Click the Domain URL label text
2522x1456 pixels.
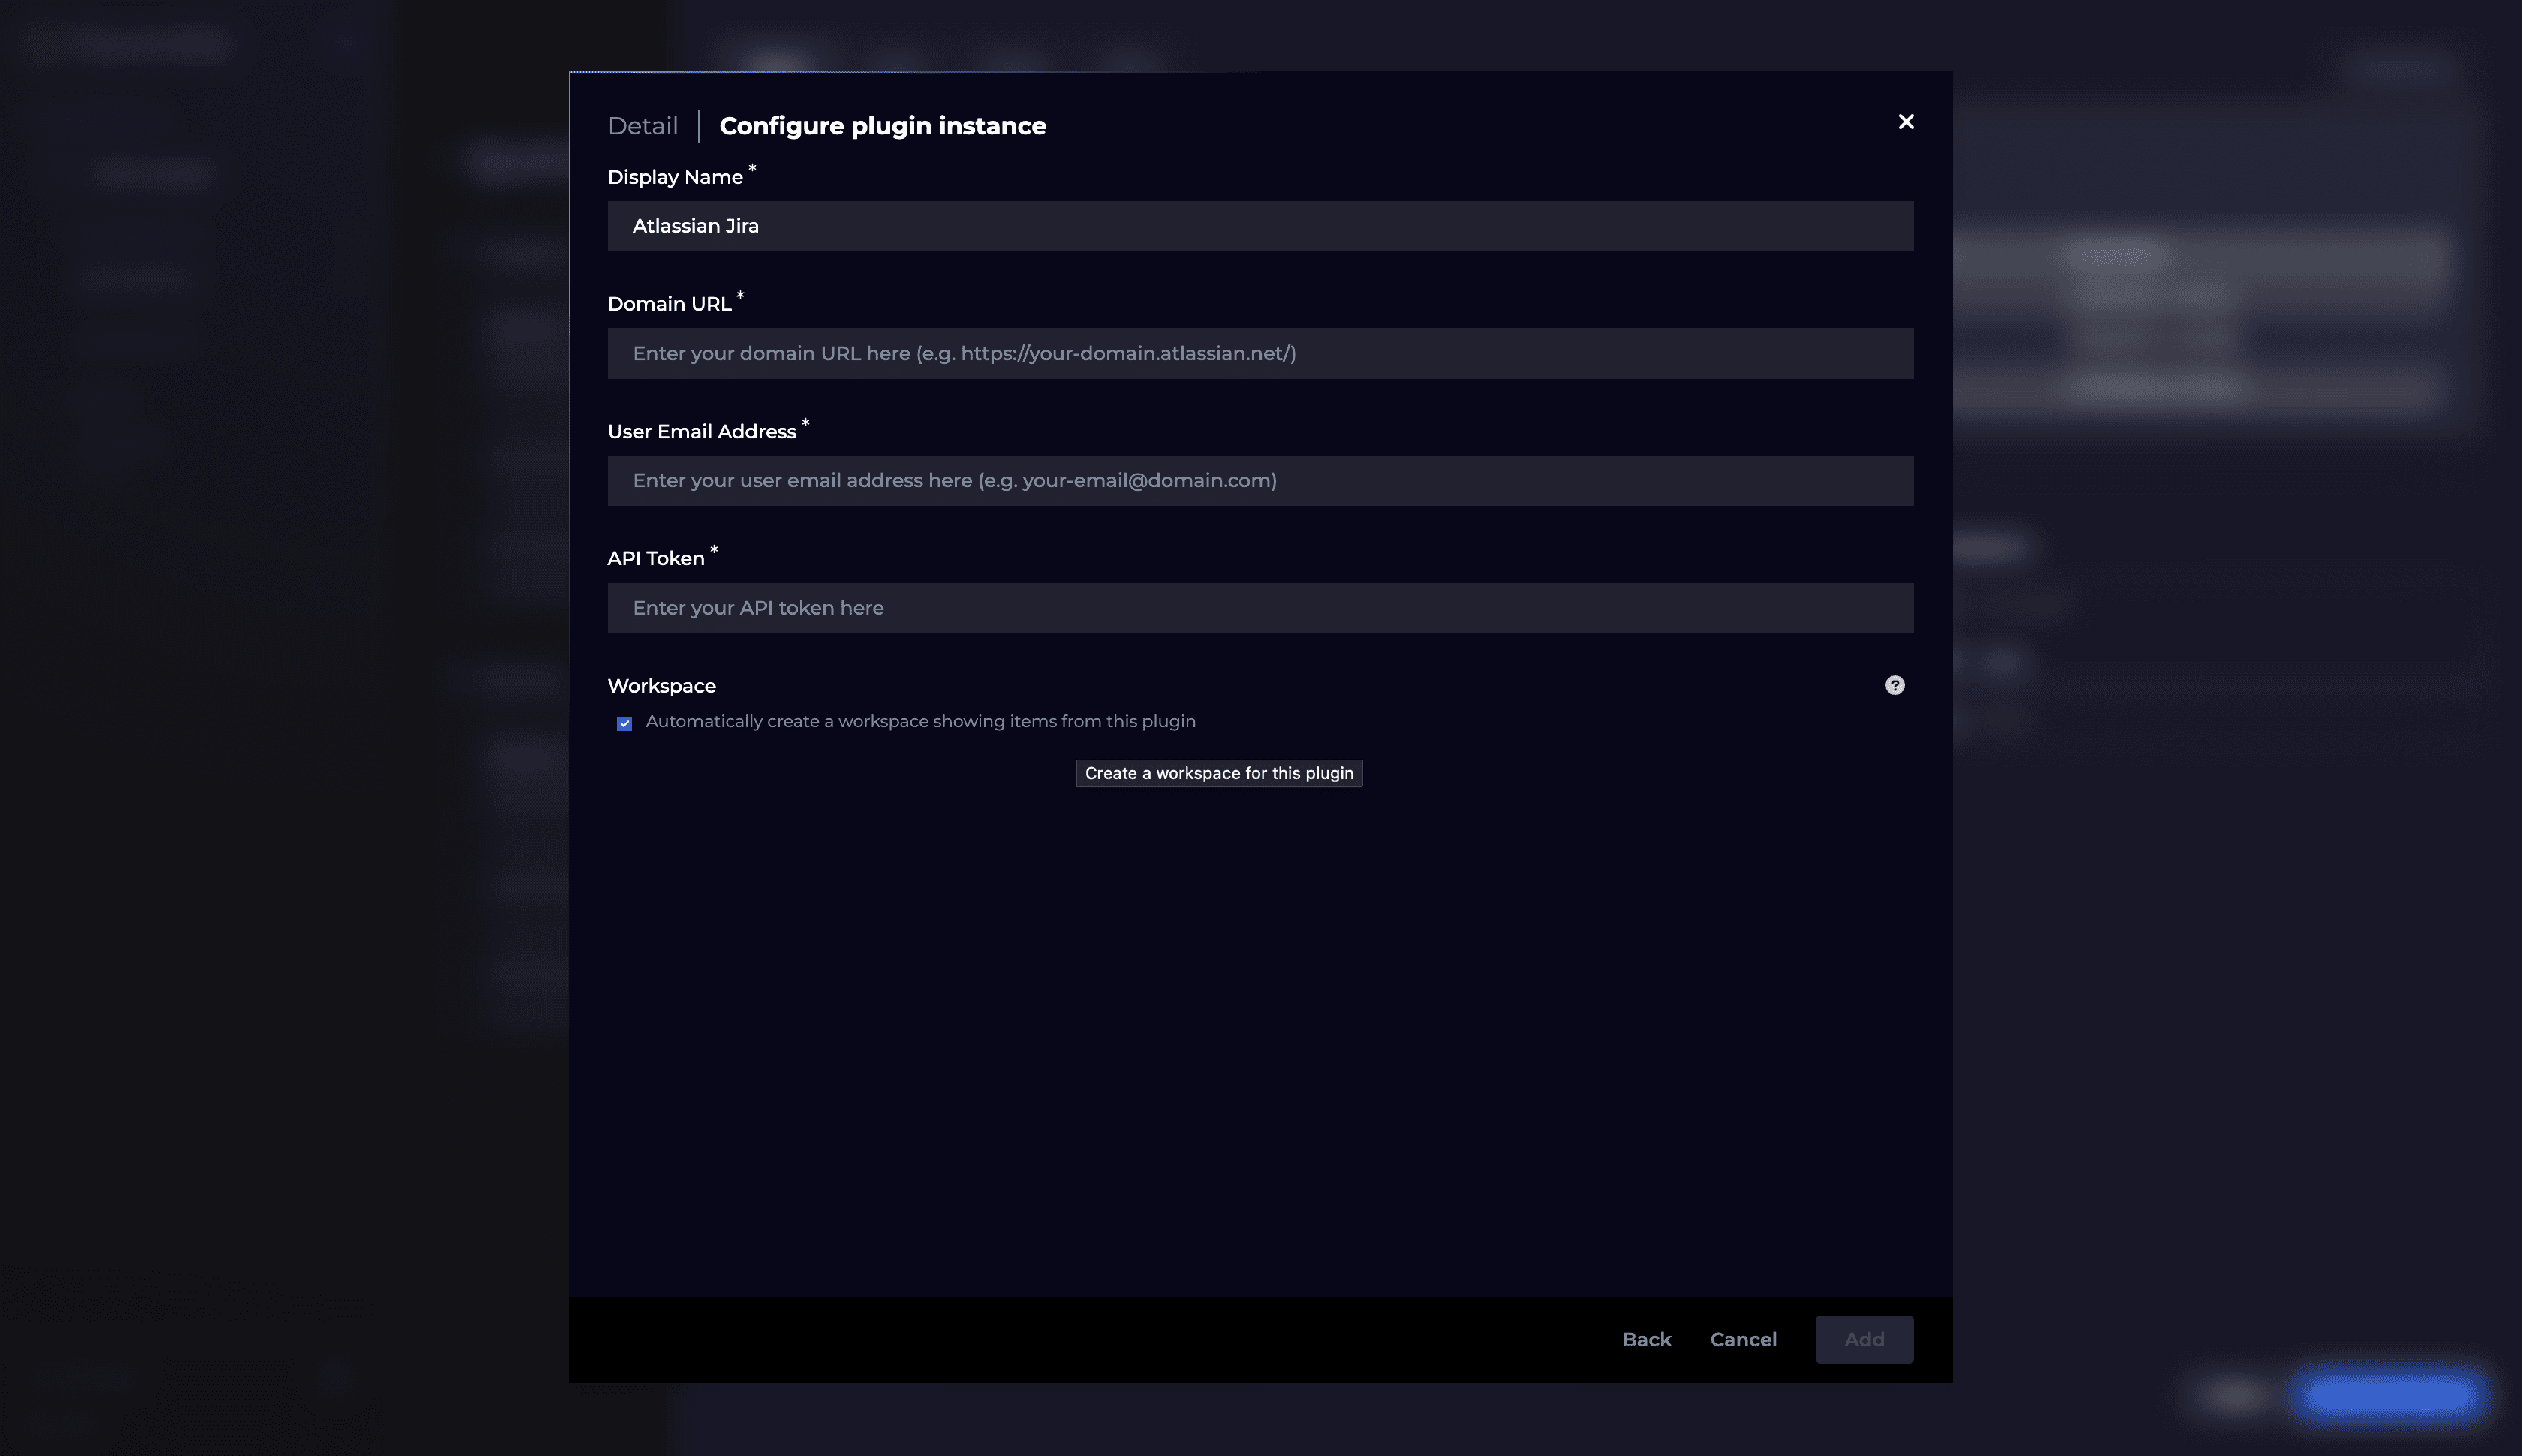(669, 304)
